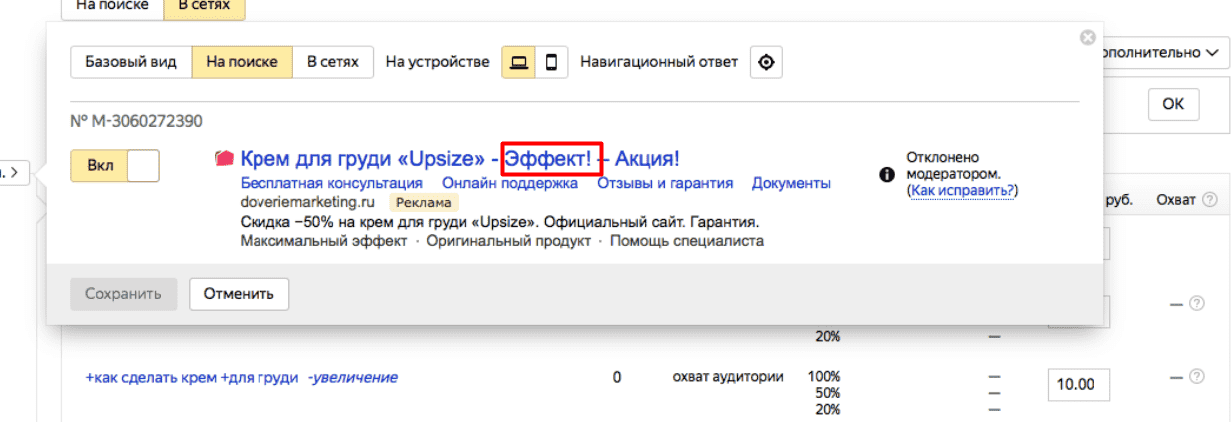Open the ad headline Крем для груди Upsize
The image size is (1232, 422).
[x=460, y=158]
